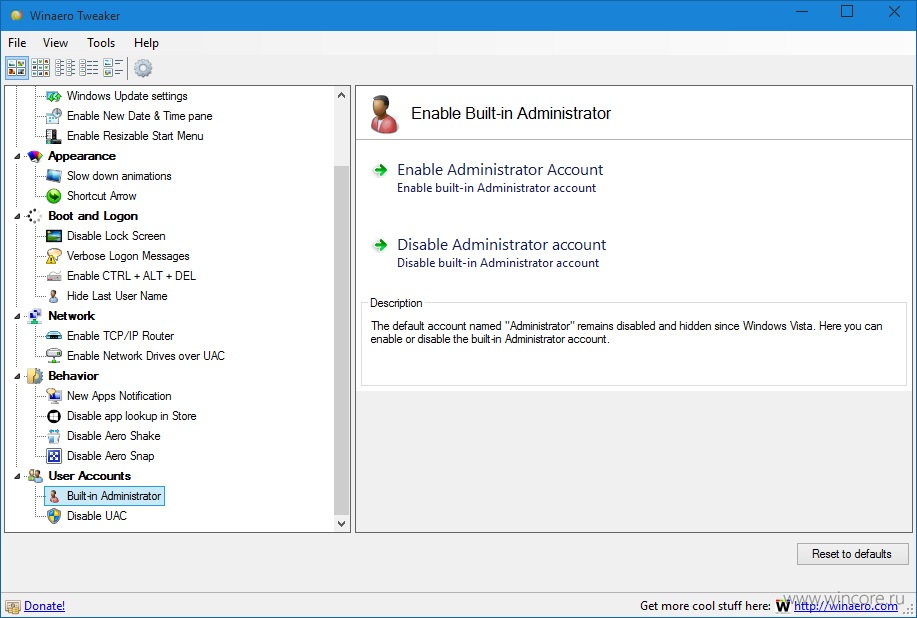
Task: Click the Enable Network Drives over UAC icon
Action: click(x=54, y=355)
